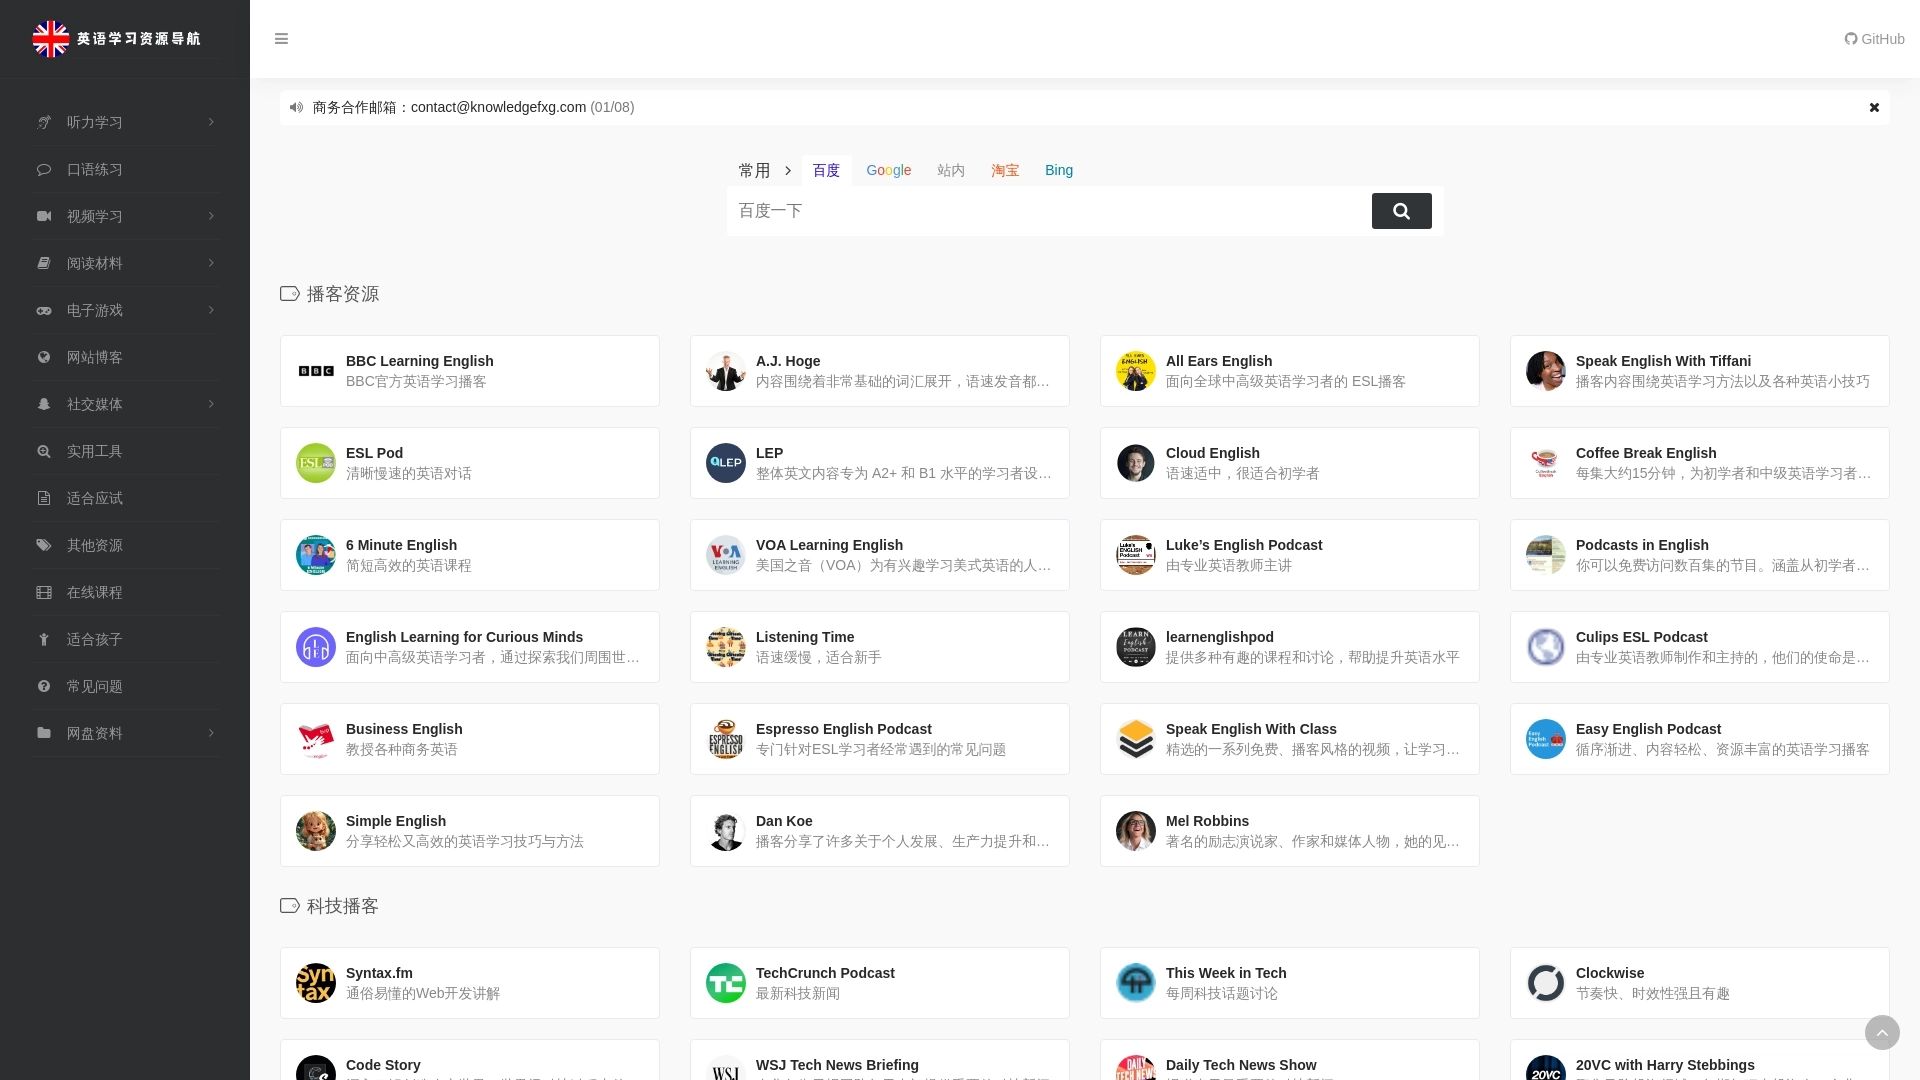This screenshot has width=1920, height=1080.
Task: Click the 其他资源 tags icon
Action: pos(44,545)
